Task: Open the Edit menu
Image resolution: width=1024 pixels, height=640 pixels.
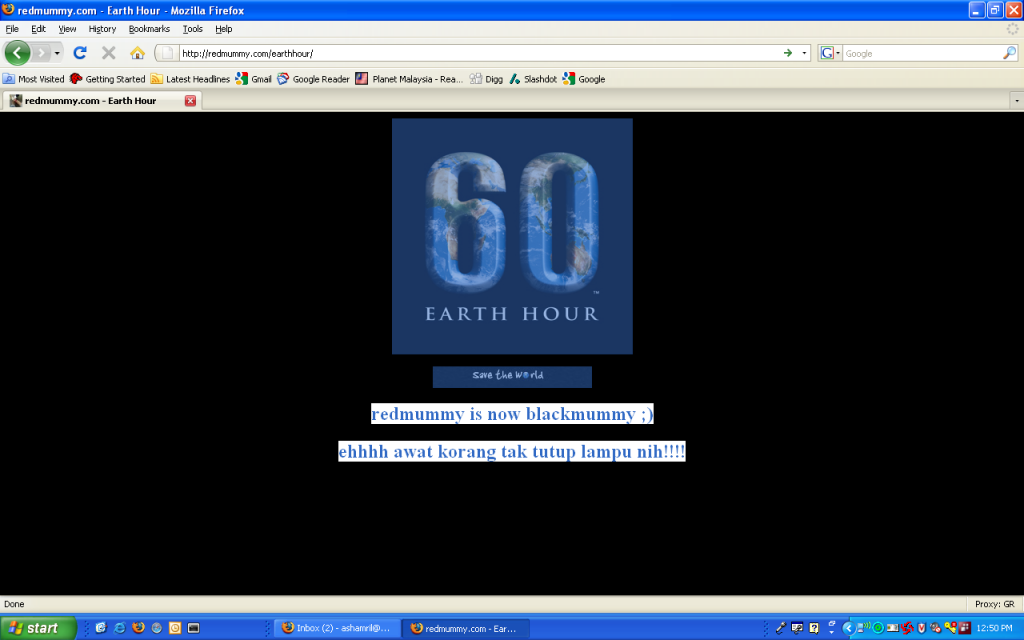Action: point(39,29)
